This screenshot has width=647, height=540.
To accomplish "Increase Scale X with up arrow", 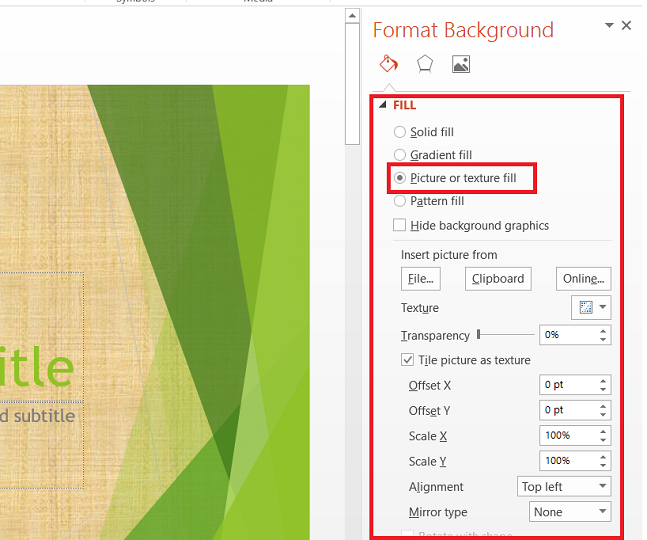I will [x=603, y=432].
